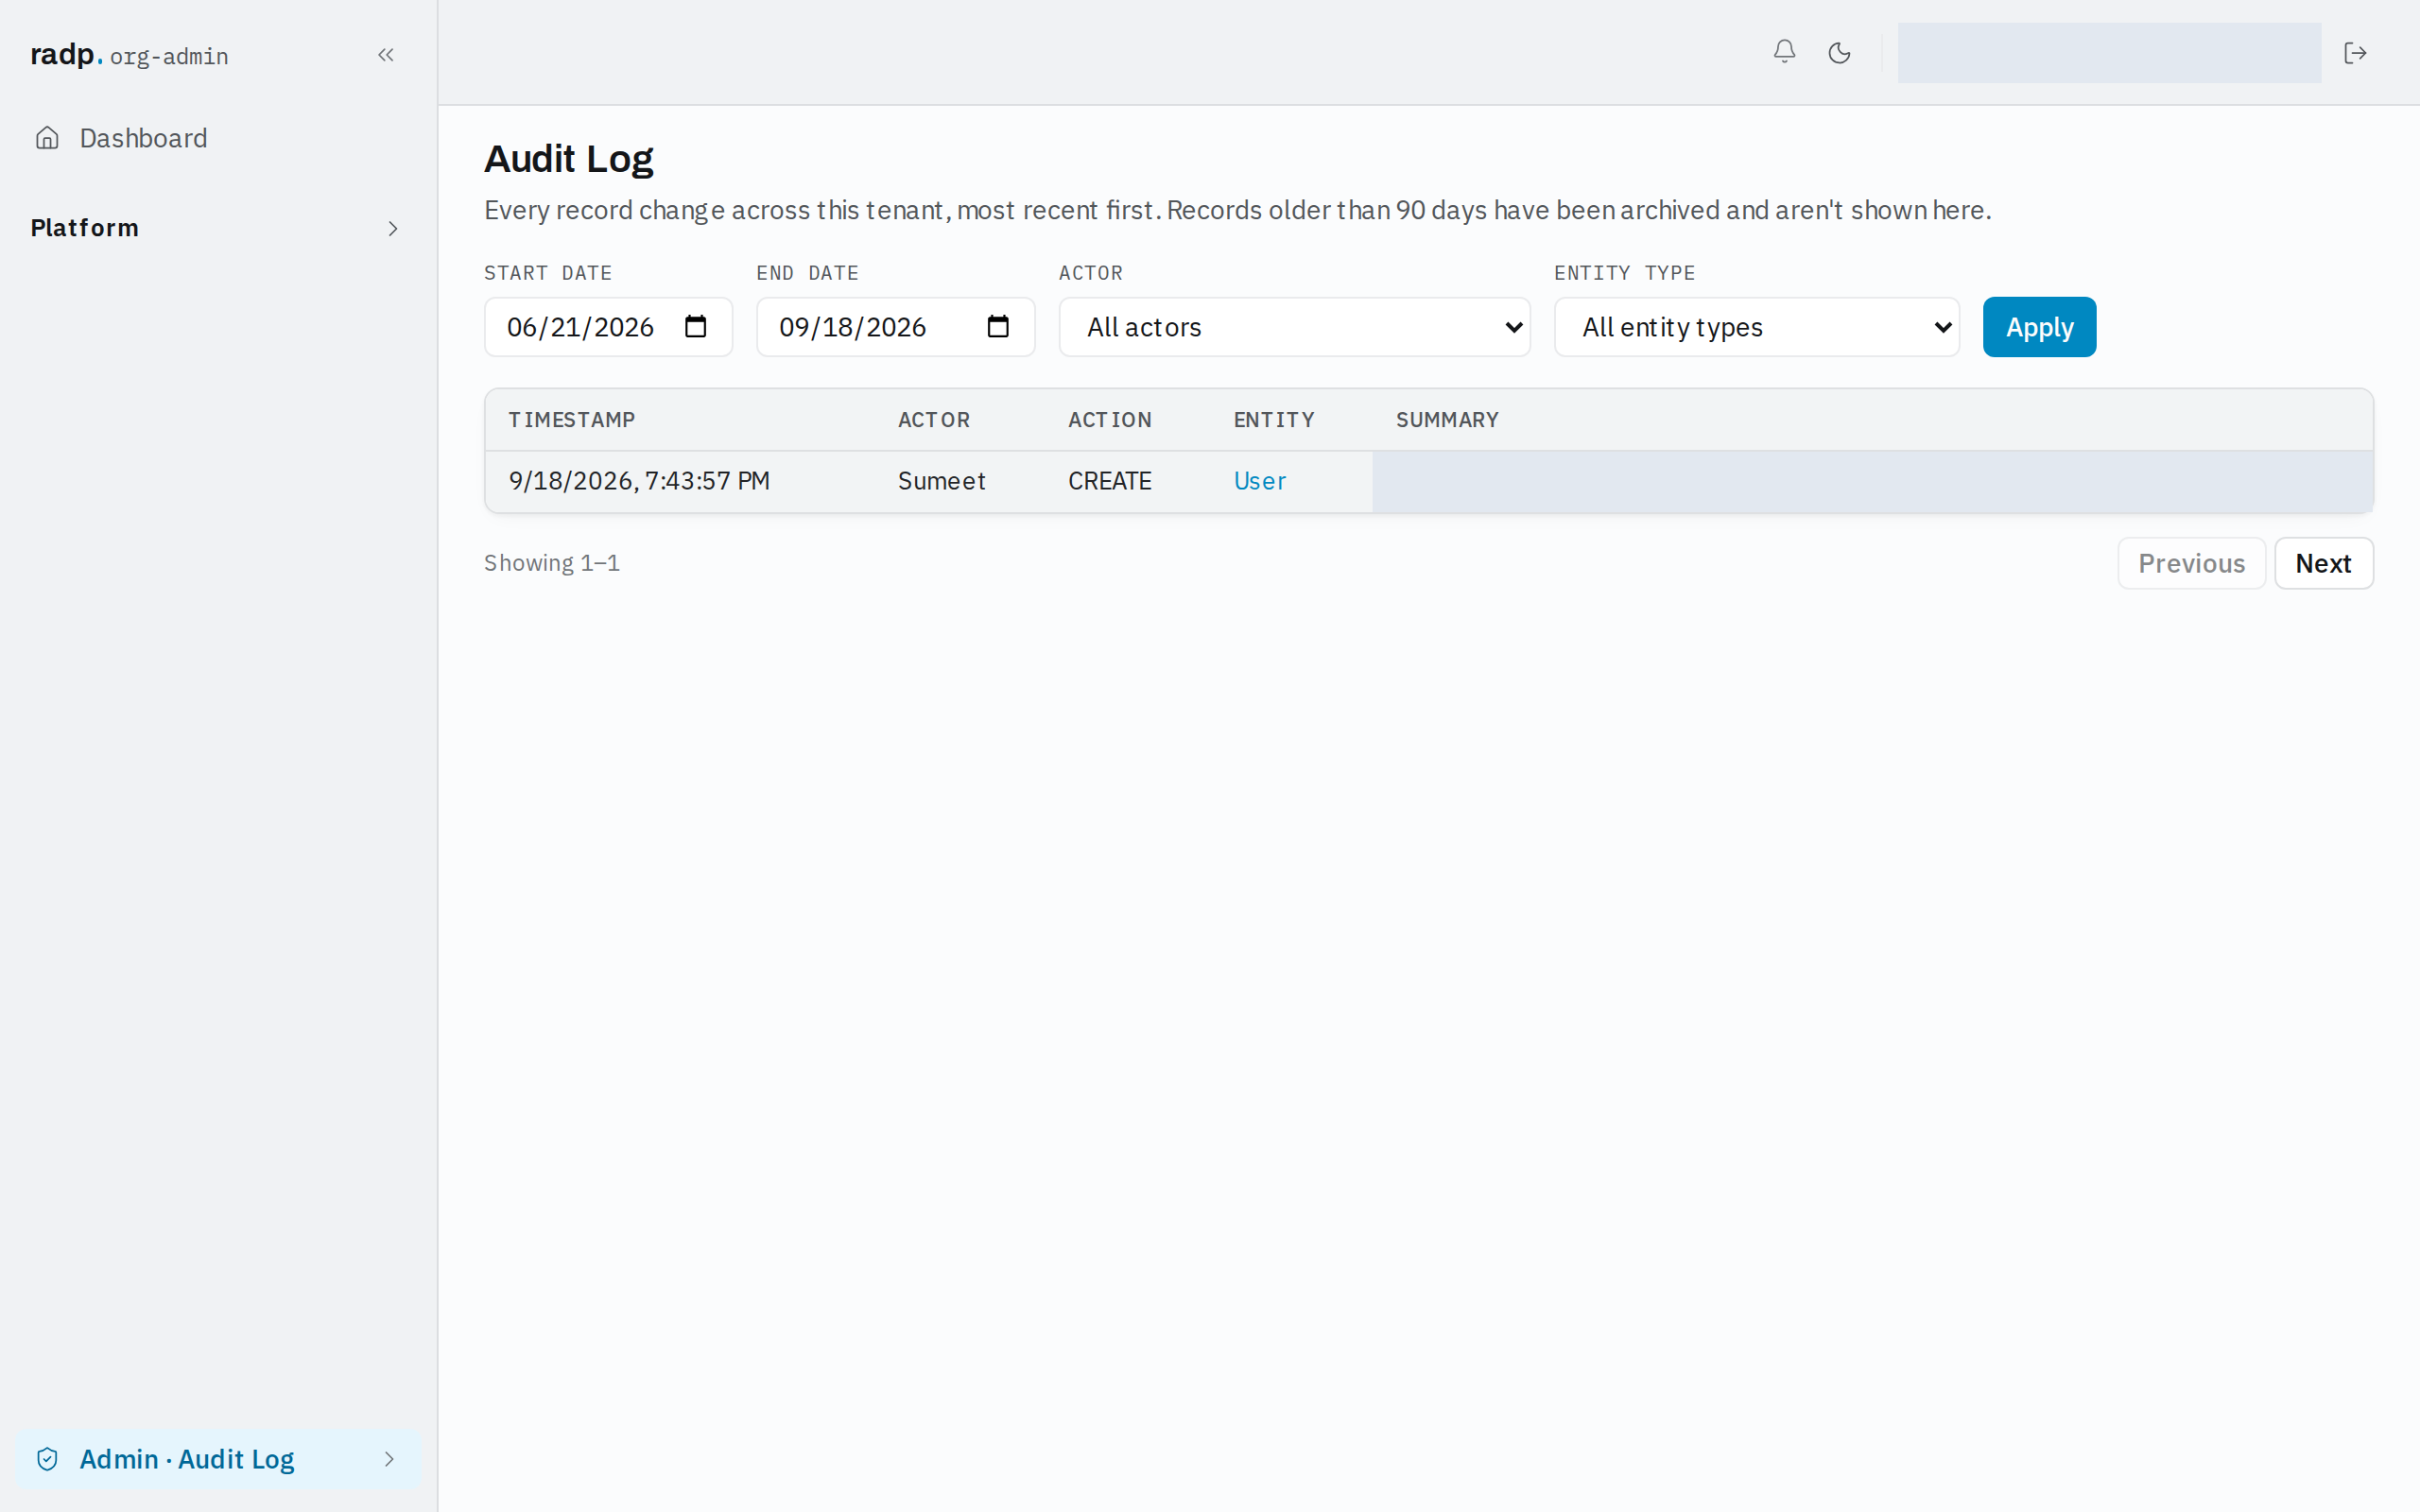2420x1512 pixels.
Task: Open the All entity types dropdown
Action: coord(1756,327)
